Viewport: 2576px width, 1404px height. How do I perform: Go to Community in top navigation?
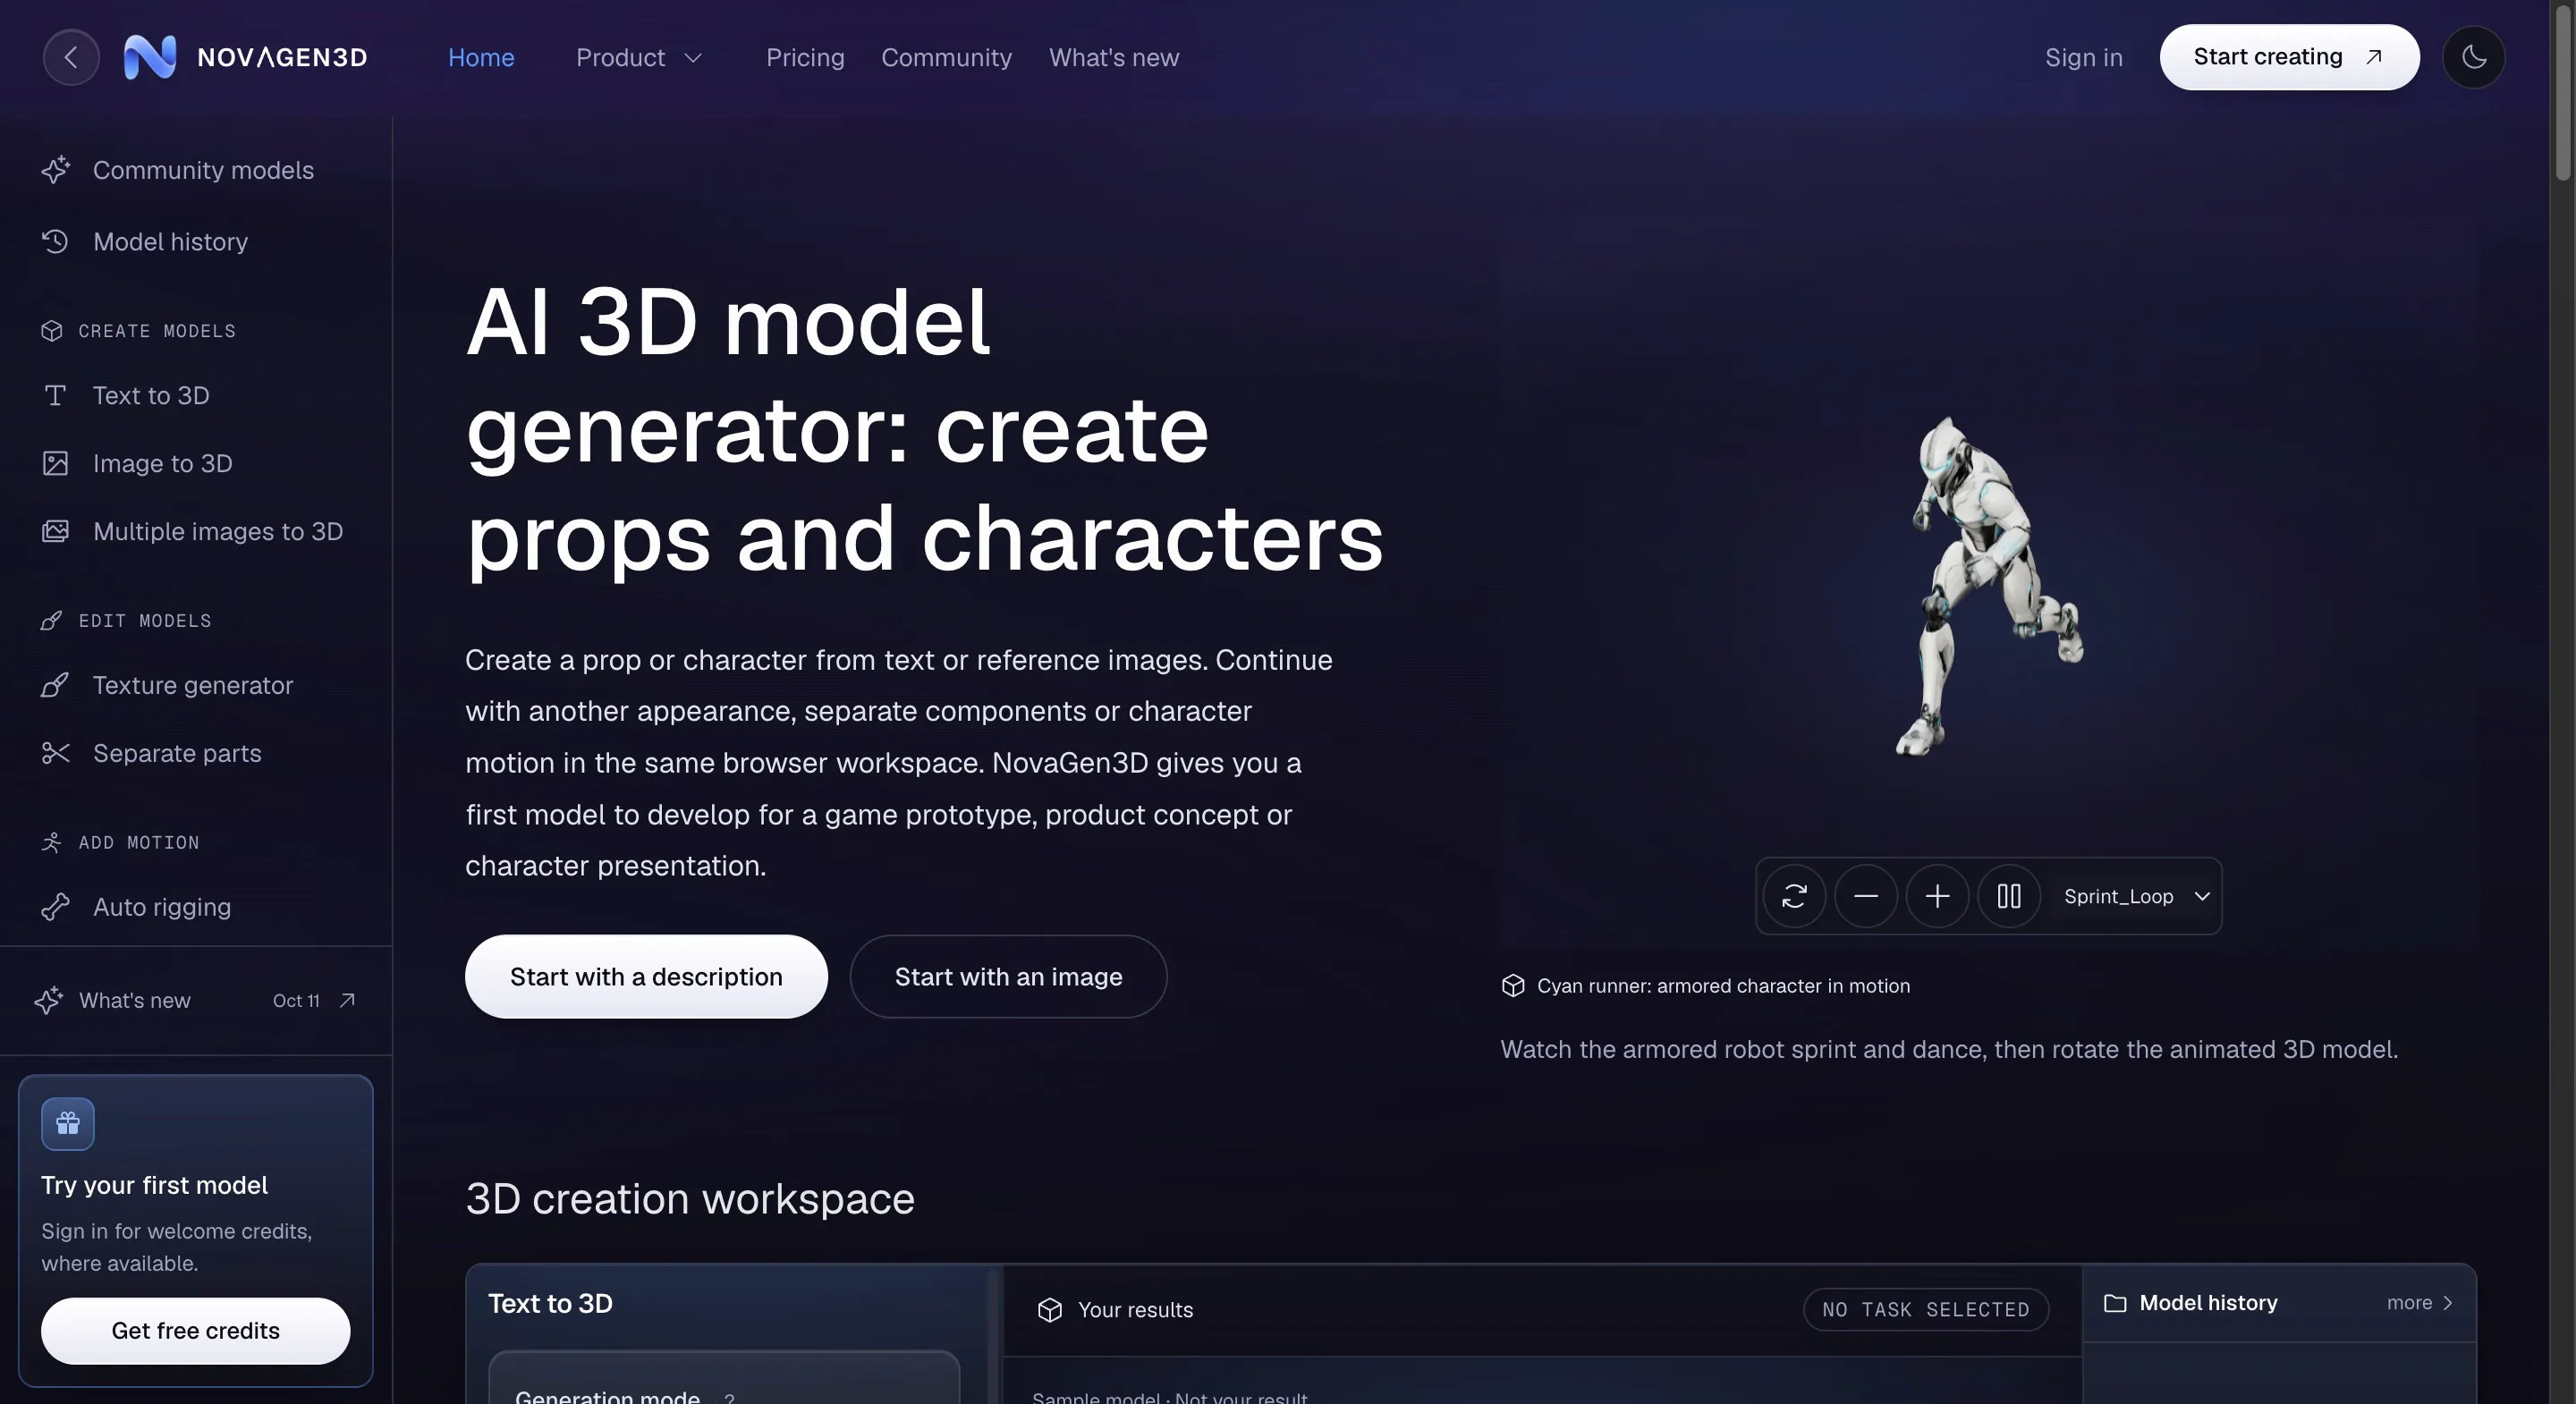tap(946, 57)
